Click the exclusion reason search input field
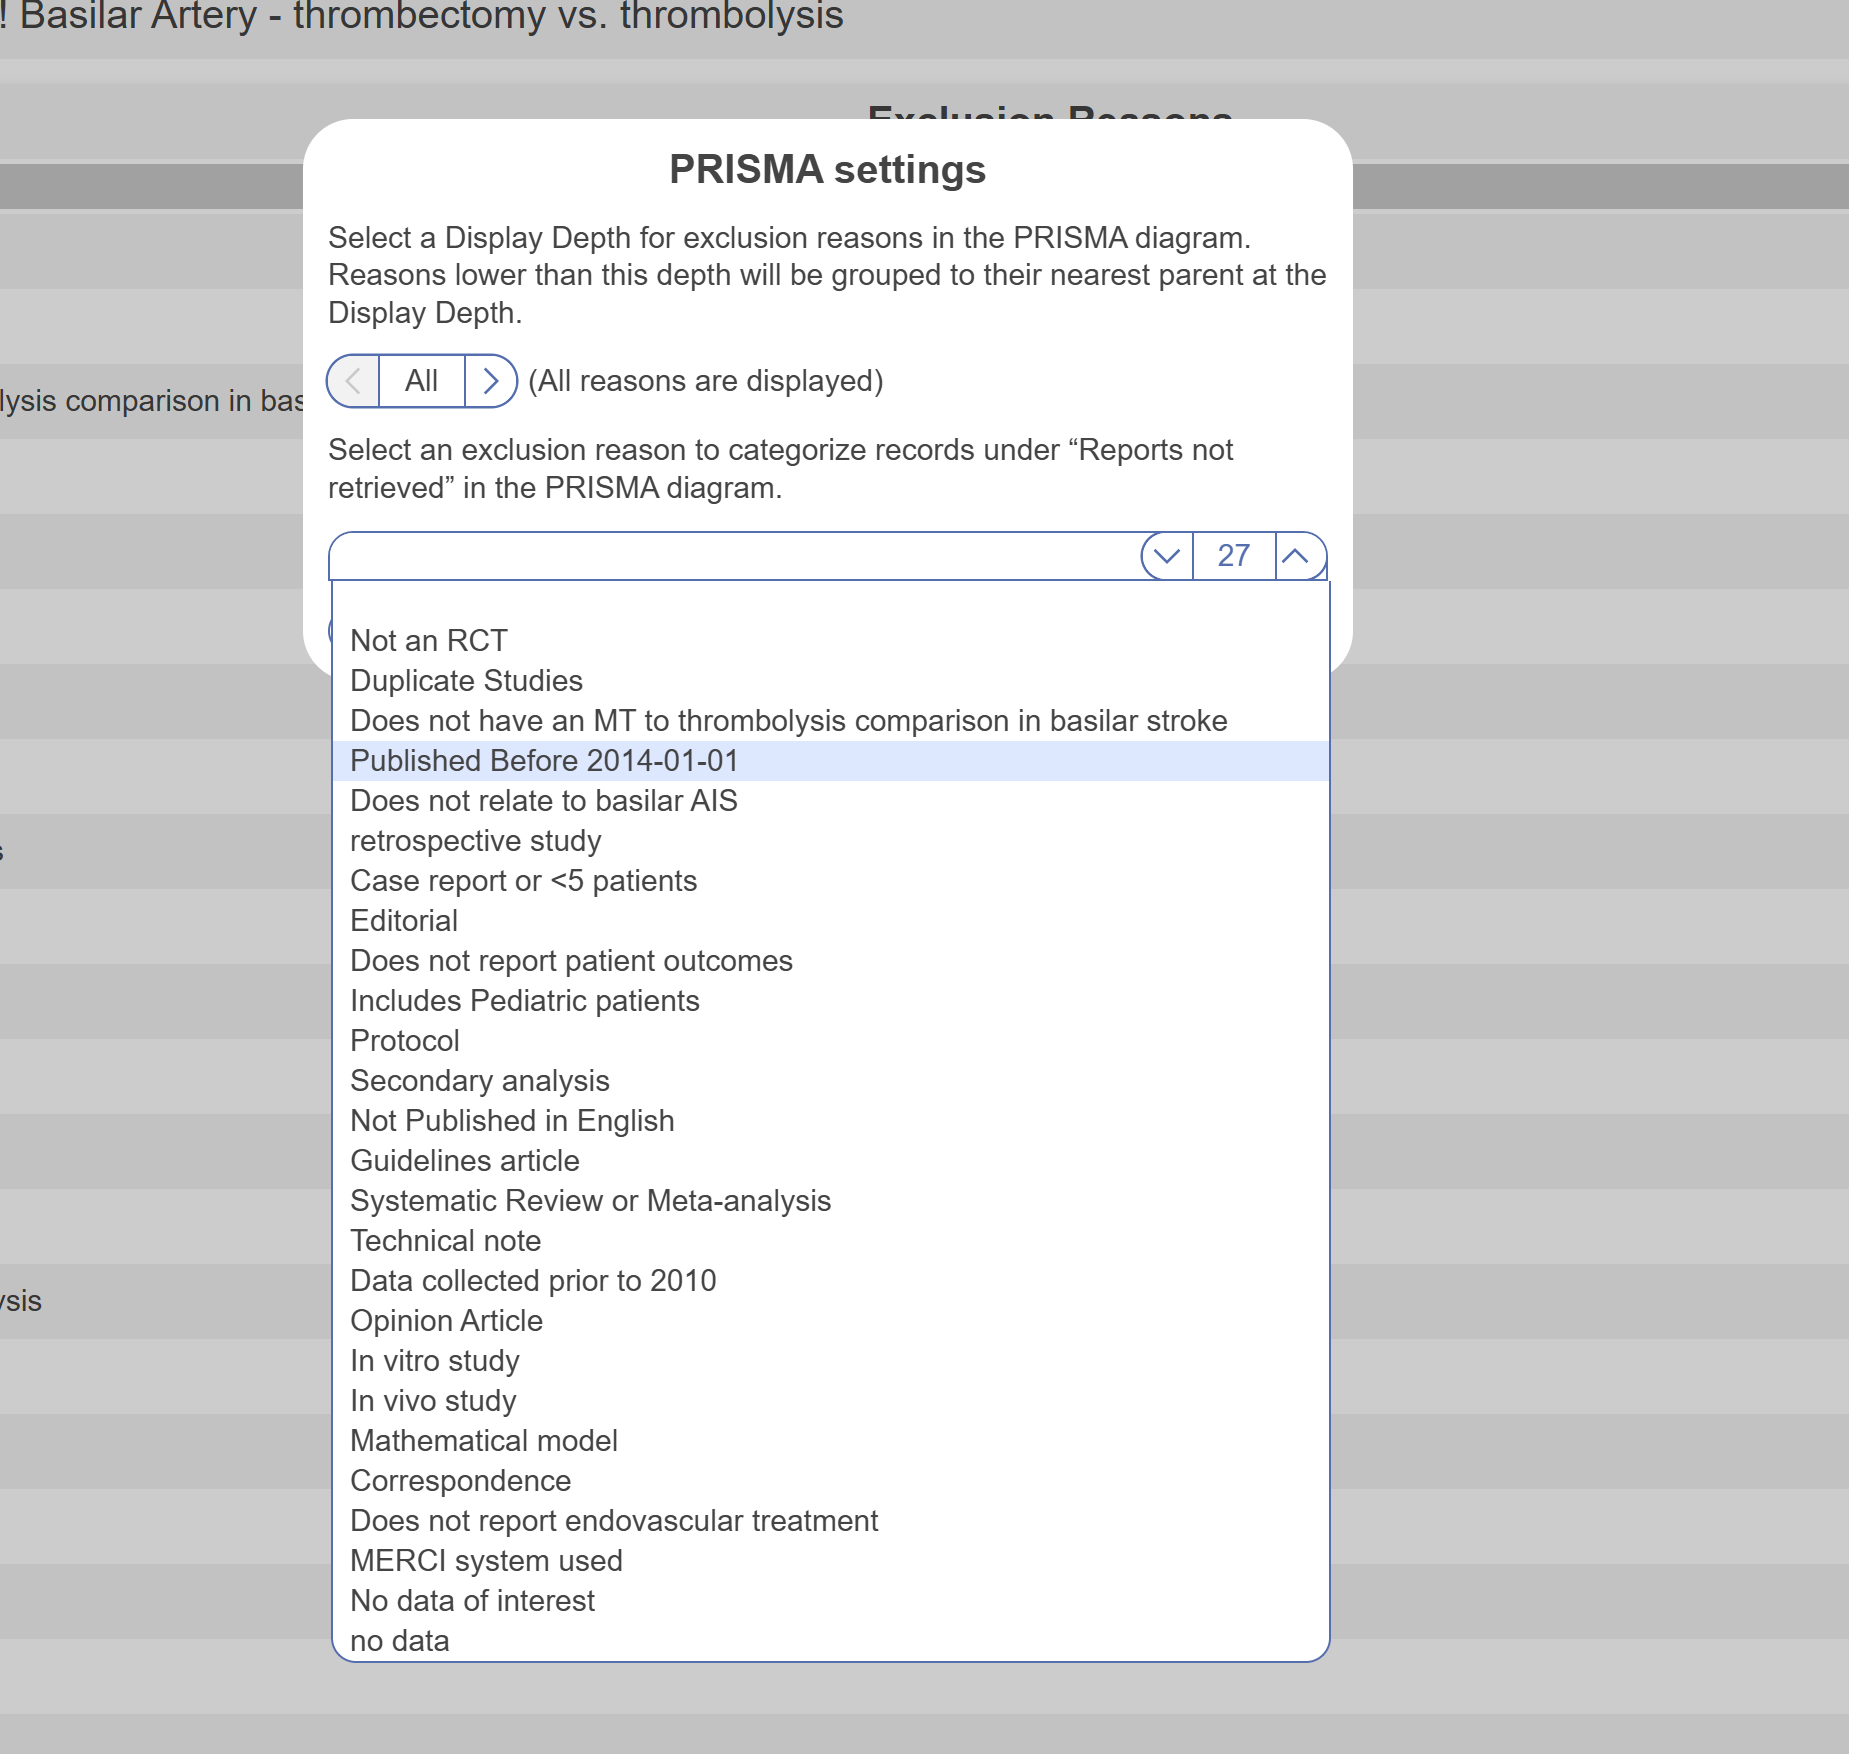1849x1754 pixels. 735,556
